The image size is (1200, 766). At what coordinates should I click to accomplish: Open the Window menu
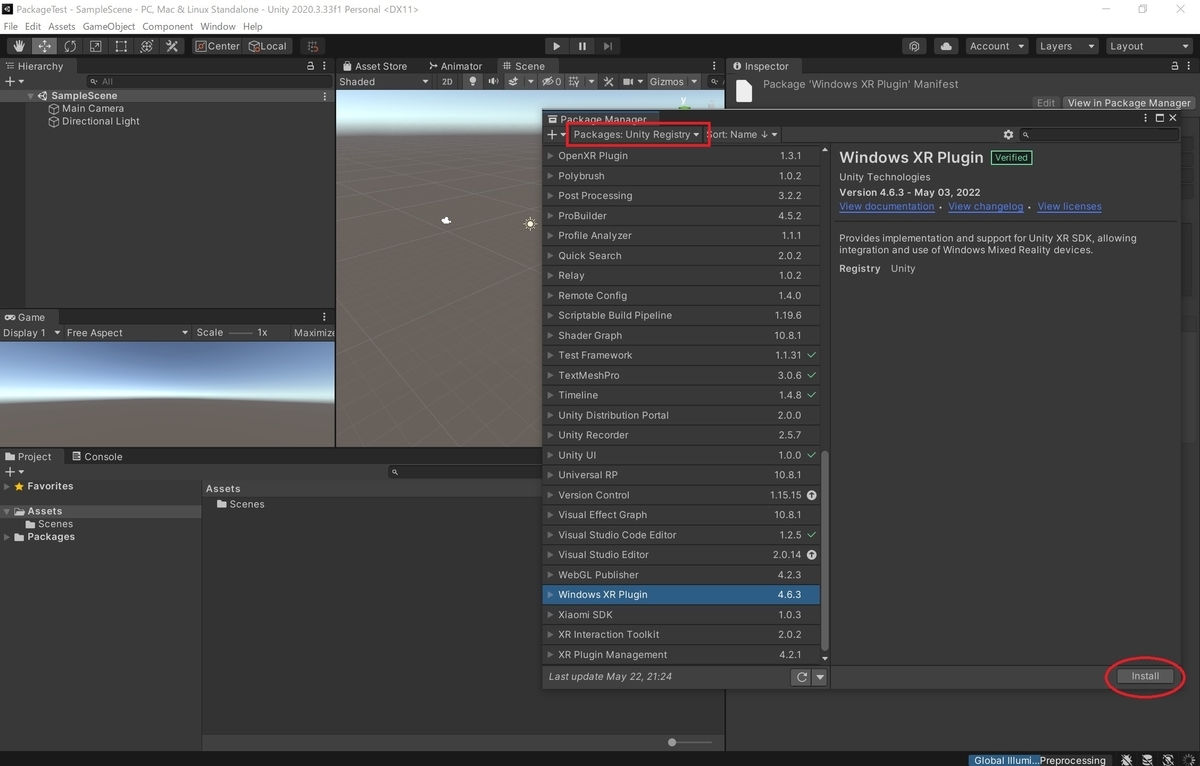218,26
